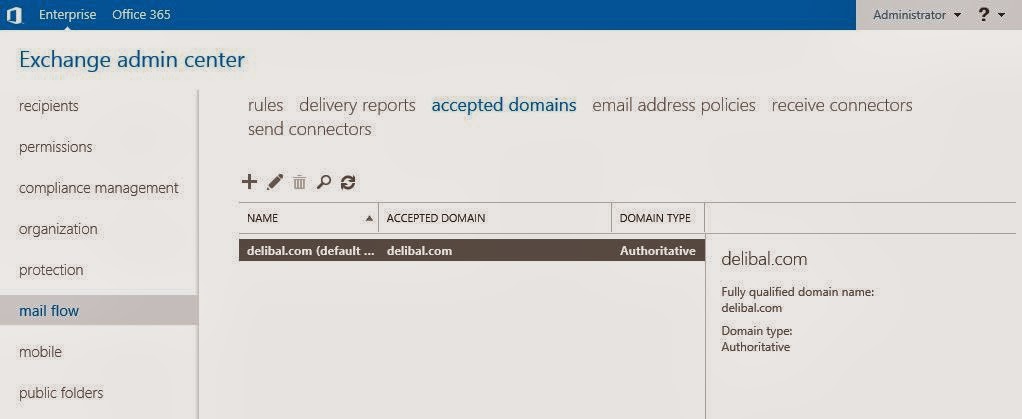The height and width of the screenshot is (419, 1022).
Task: Navigate to public folders section
Action: tap(61, 393)
